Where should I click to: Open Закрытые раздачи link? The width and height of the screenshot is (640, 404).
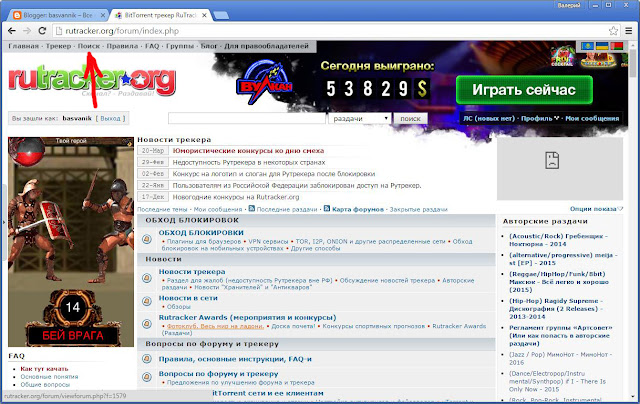(418, 209)
